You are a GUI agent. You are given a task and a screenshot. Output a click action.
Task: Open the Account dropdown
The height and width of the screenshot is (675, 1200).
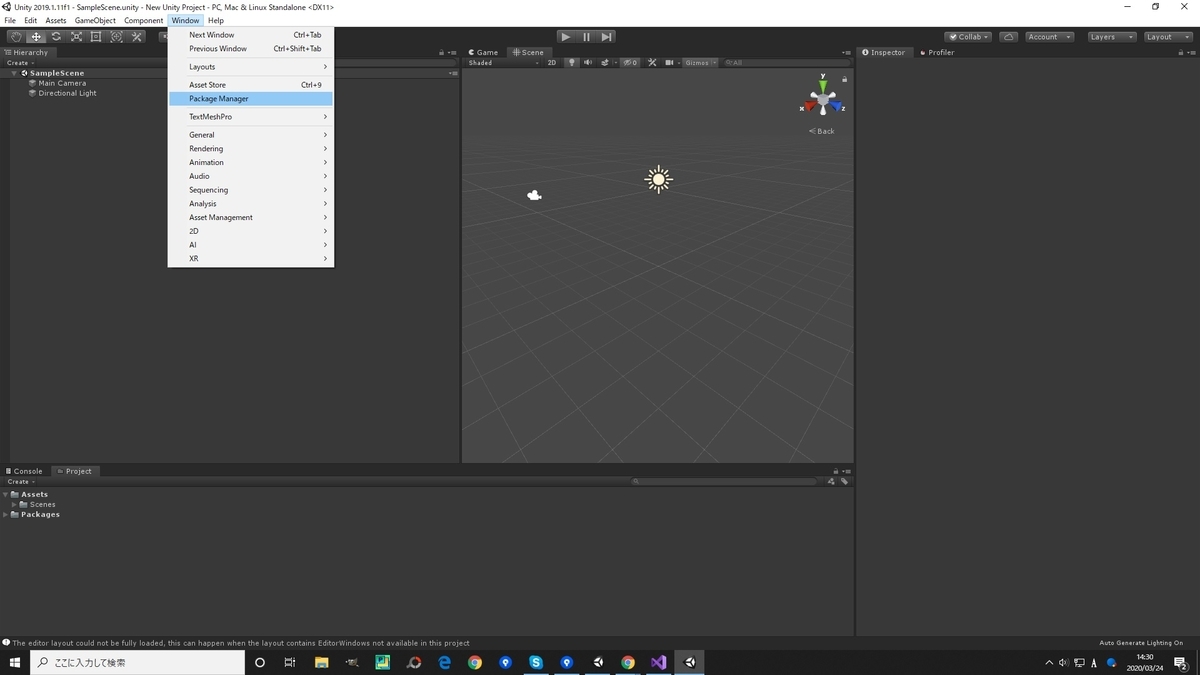(x=1048, y=37)
